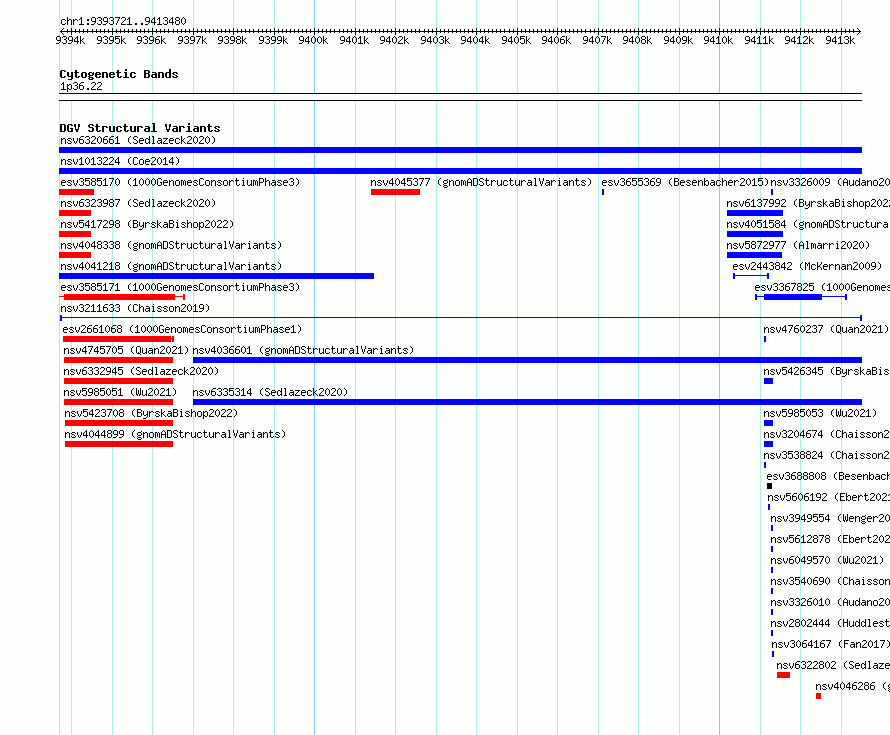Click the nsv5426345 variant label
The height and width of the screenshot is (735, 890).
click(x=826, y=371)
